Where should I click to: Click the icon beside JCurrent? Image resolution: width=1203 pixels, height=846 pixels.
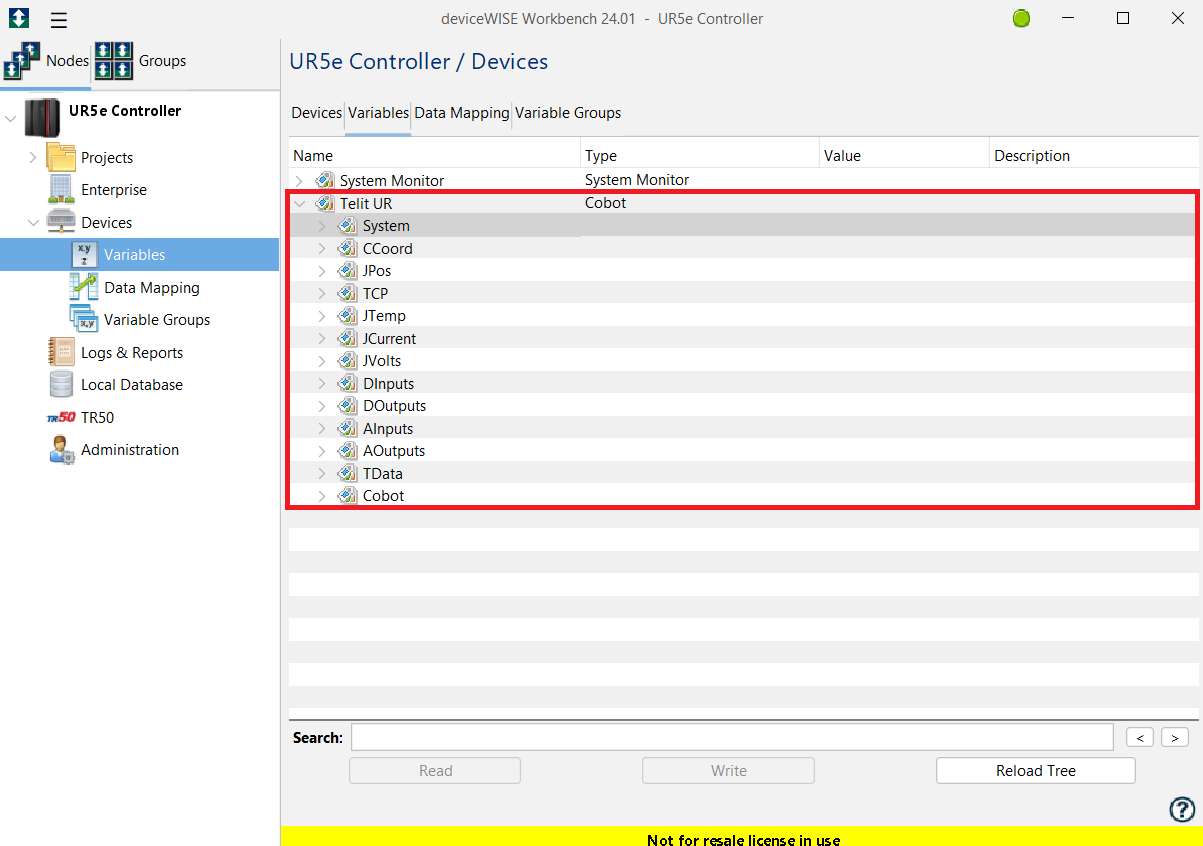347,338
